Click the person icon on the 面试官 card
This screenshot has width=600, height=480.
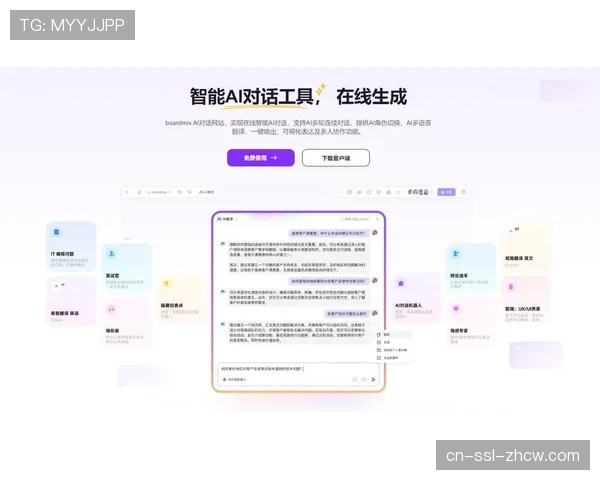point(111,253)
